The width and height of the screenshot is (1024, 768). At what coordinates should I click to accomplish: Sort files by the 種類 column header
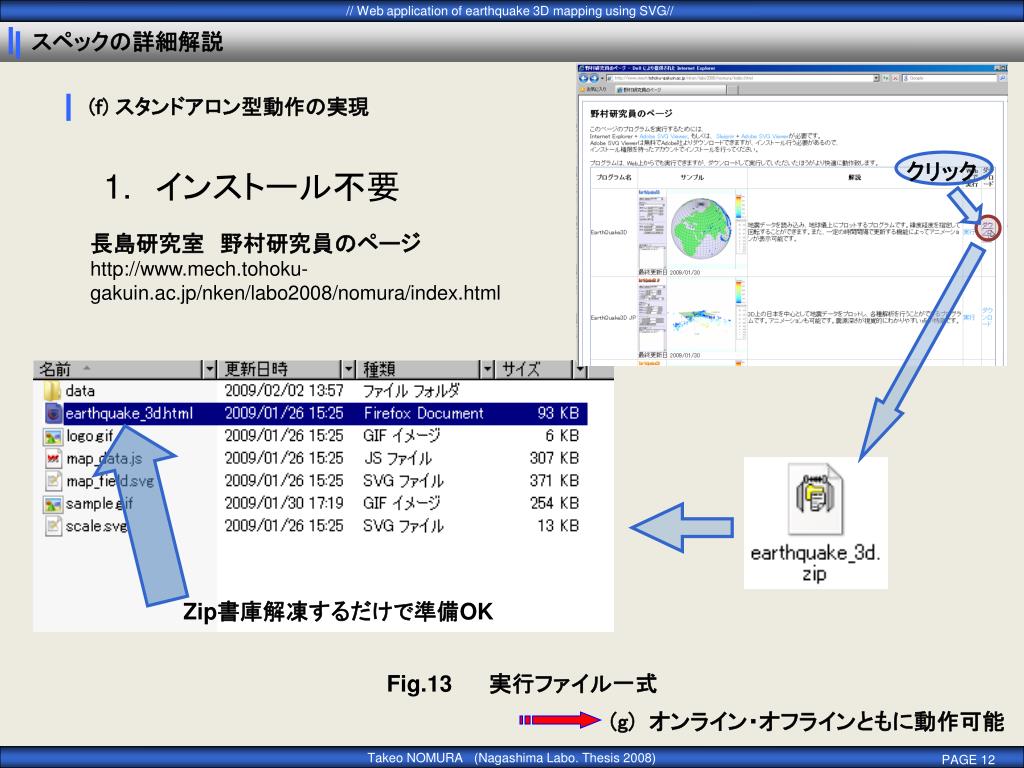[x=419, y=370]
